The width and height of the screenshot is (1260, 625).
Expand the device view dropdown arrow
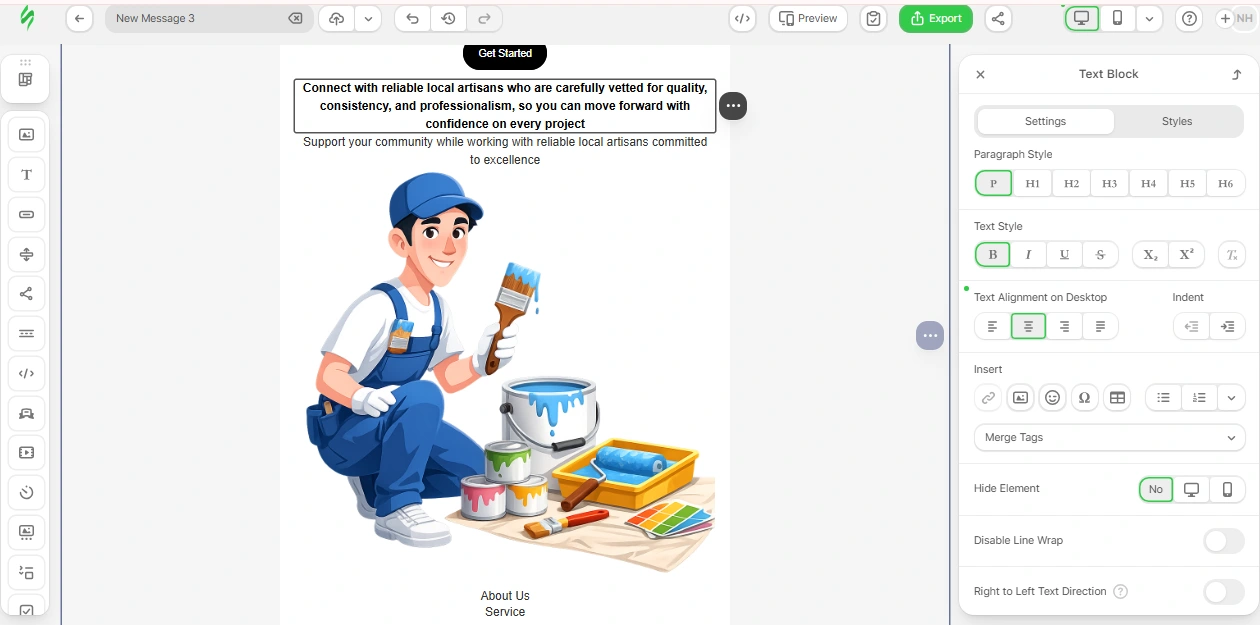[1149, 18]
